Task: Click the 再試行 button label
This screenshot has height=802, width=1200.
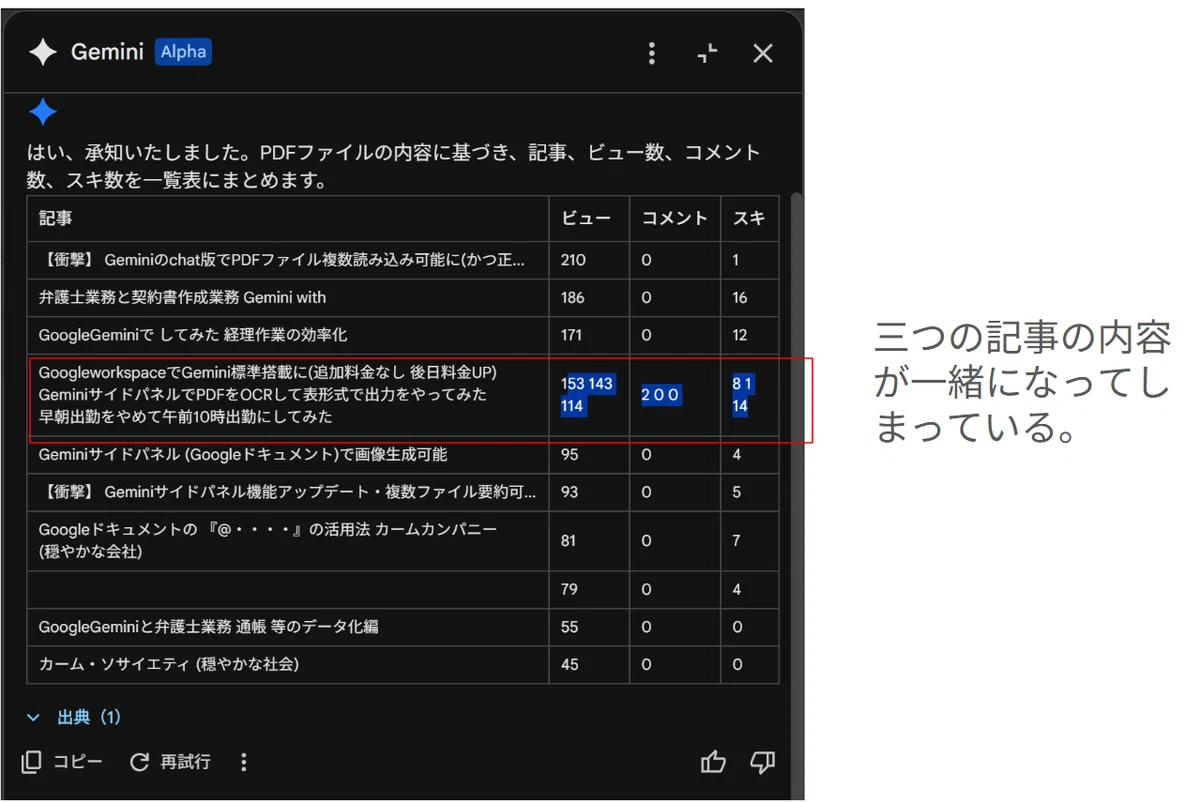Action: tap(186, 762)
